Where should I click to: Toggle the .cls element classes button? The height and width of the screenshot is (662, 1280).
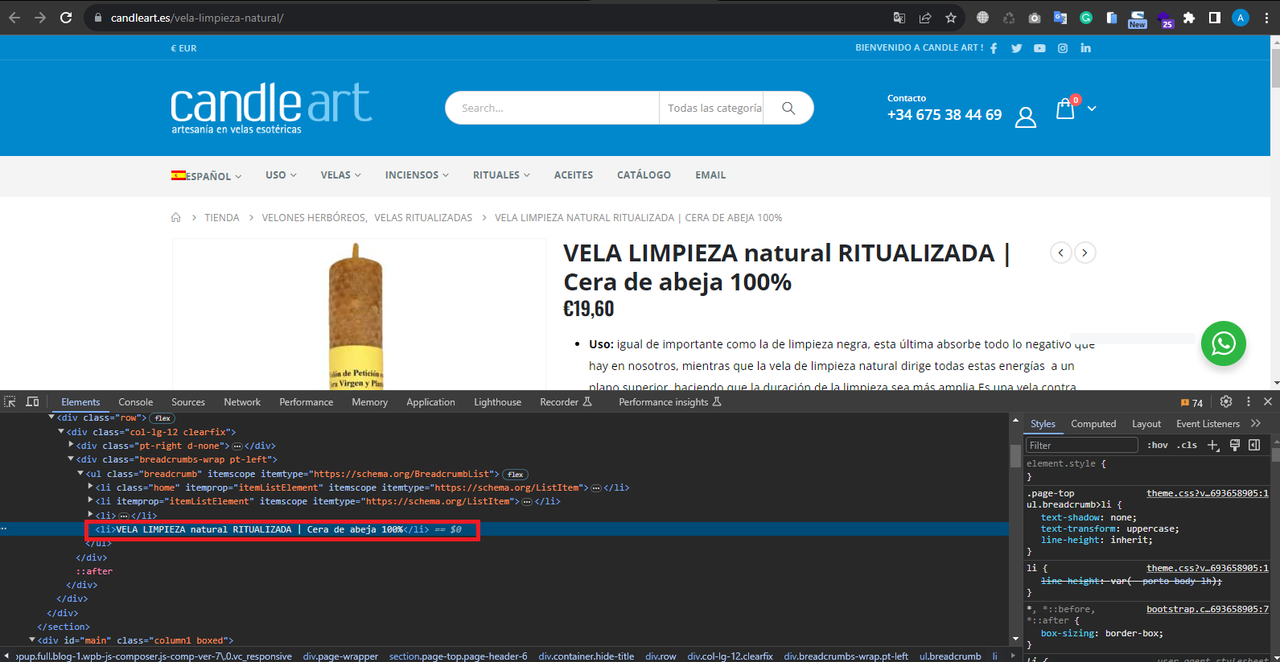[1187, 445]
